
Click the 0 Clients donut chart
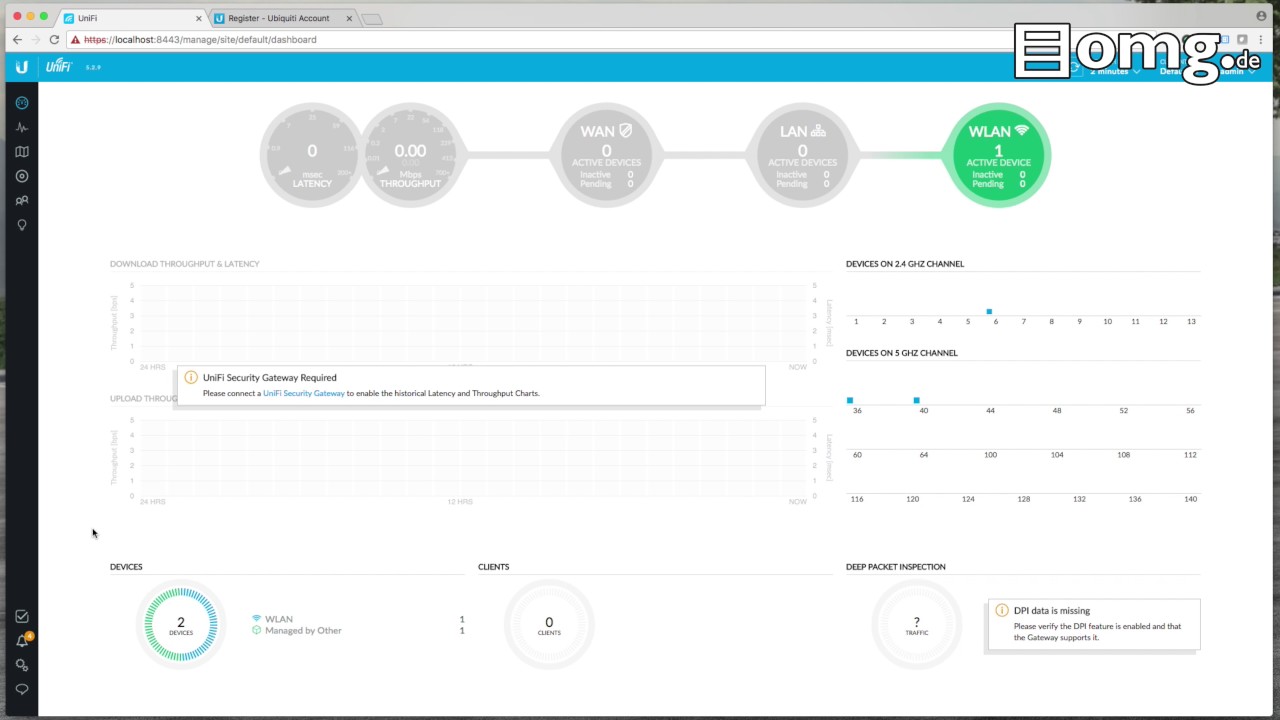549,624
